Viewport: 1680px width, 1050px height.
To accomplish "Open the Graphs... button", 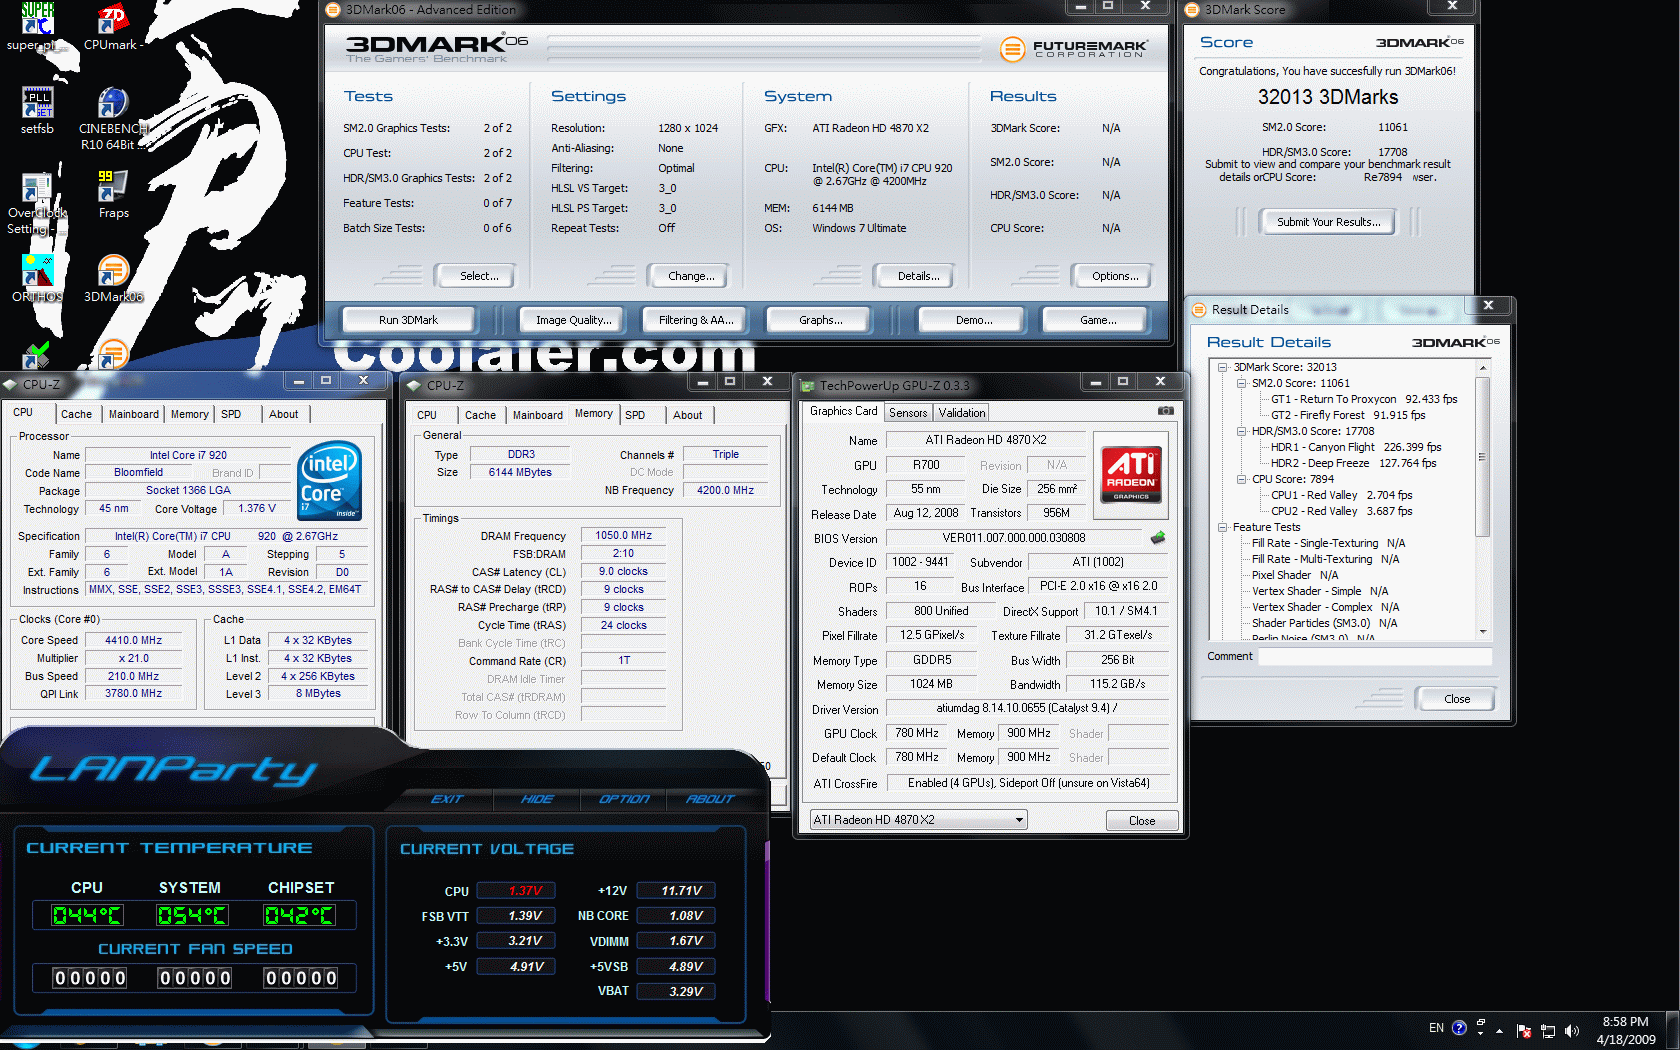I will (x=820, y=320).
